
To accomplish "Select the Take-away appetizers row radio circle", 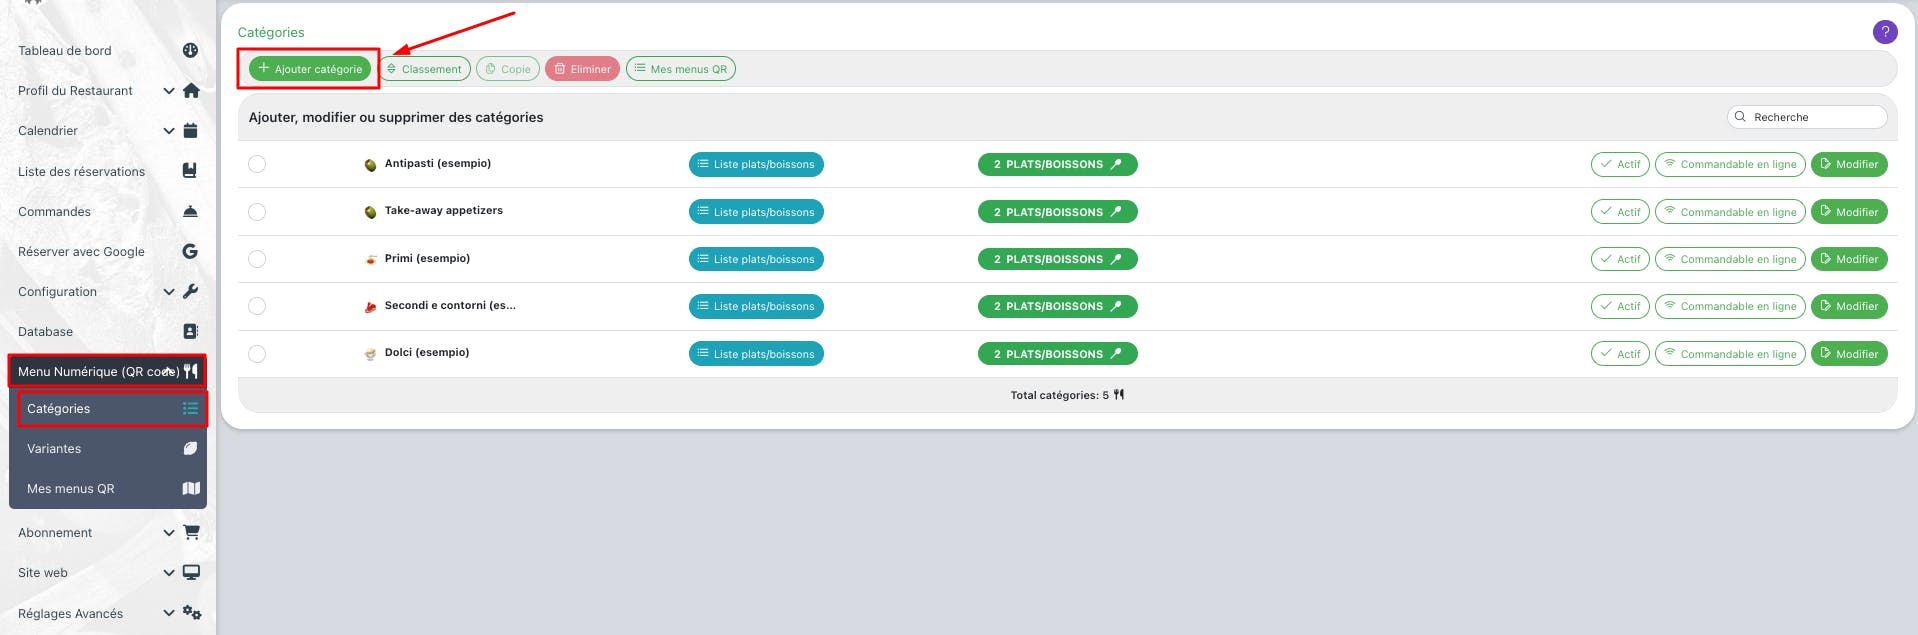I will point(257,212).
